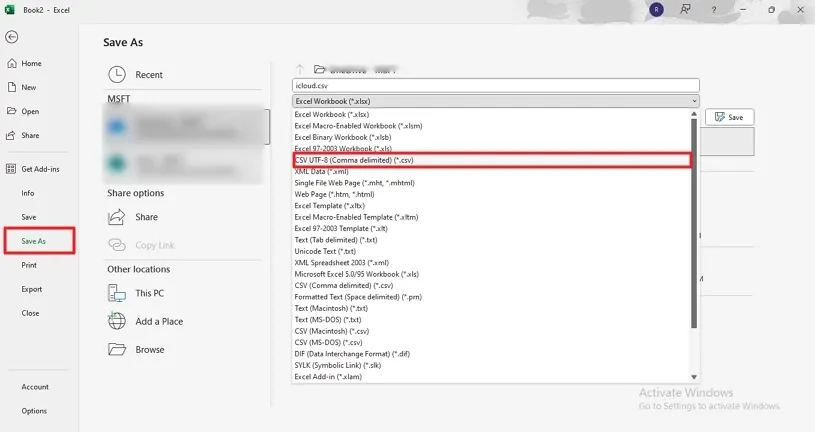
Task: Click the Add a Place globe icon
Action: pos(116,321)
